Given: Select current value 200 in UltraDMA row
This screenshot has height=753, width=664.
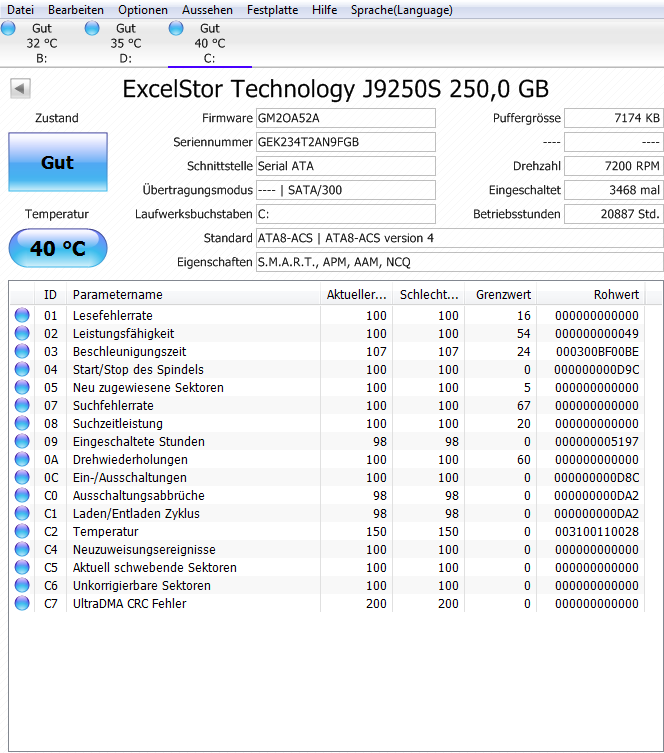Looking at the screenshot, I should tap(376, 604).
